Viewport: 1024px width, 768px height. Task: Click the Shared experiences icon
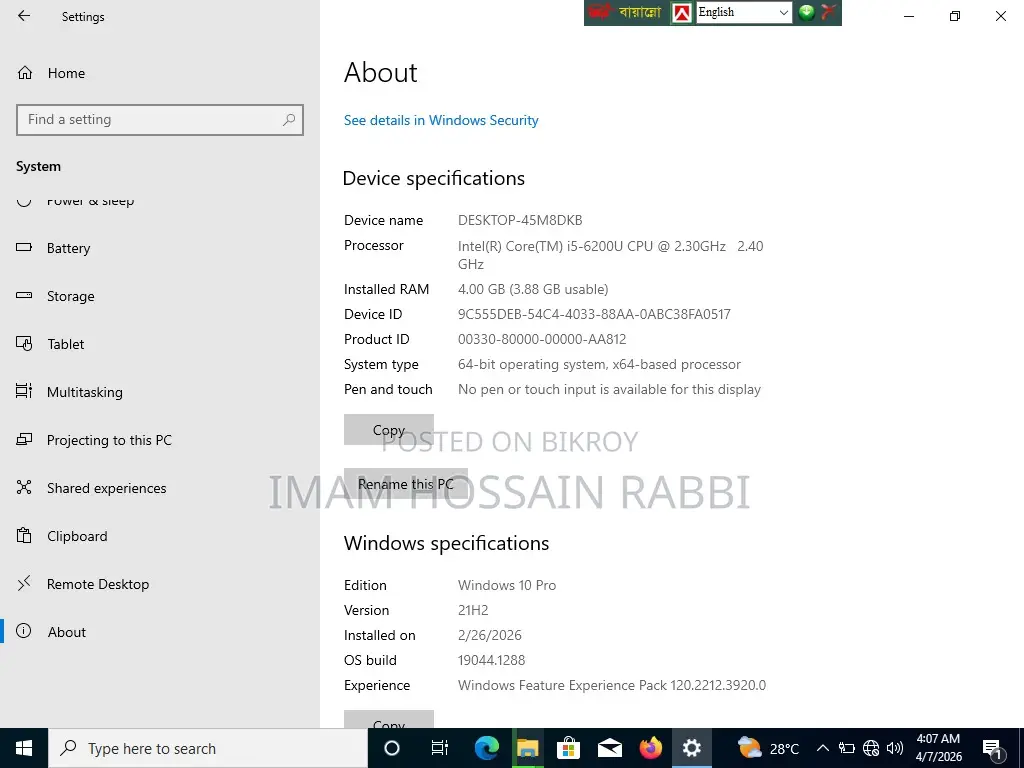[24, 487]
